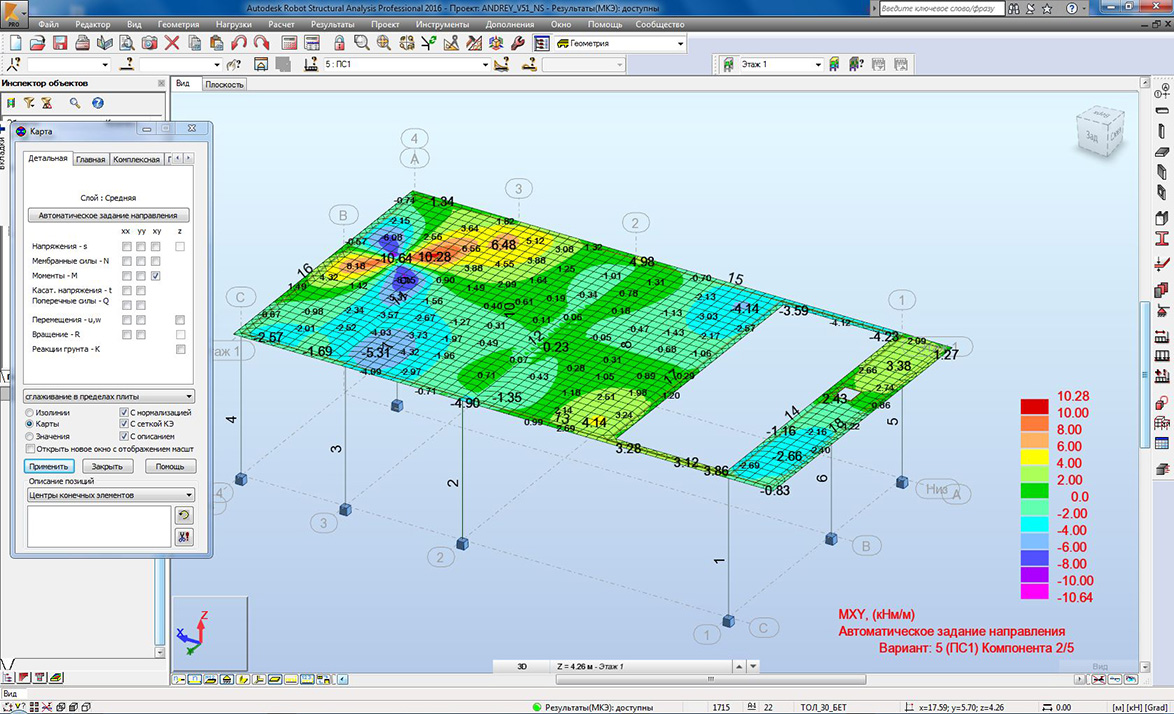Click the refresh arrow icon in Карта dialog
Image resolution: width=1174 pixels, height=714 pixels.
(x=183, y=515)
